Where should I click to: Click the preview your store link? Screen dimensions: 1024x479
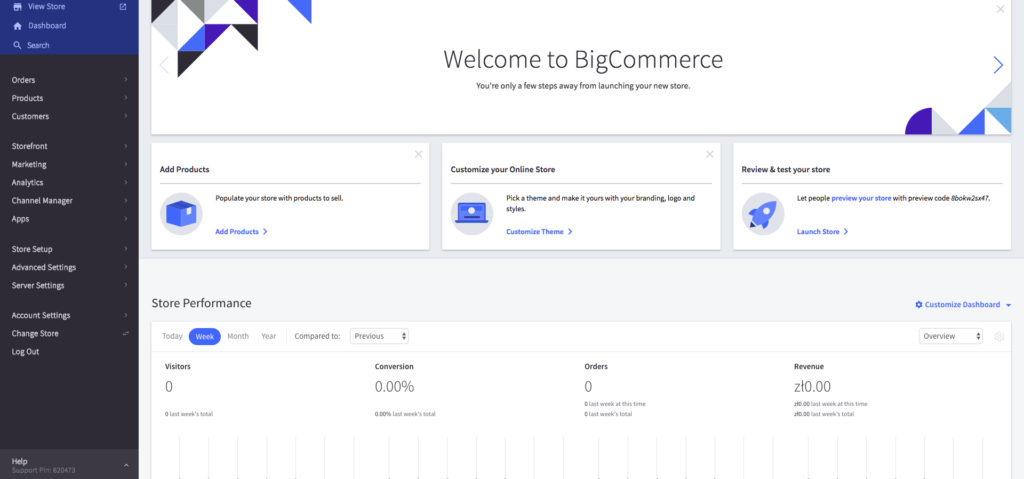pos(861,197)
